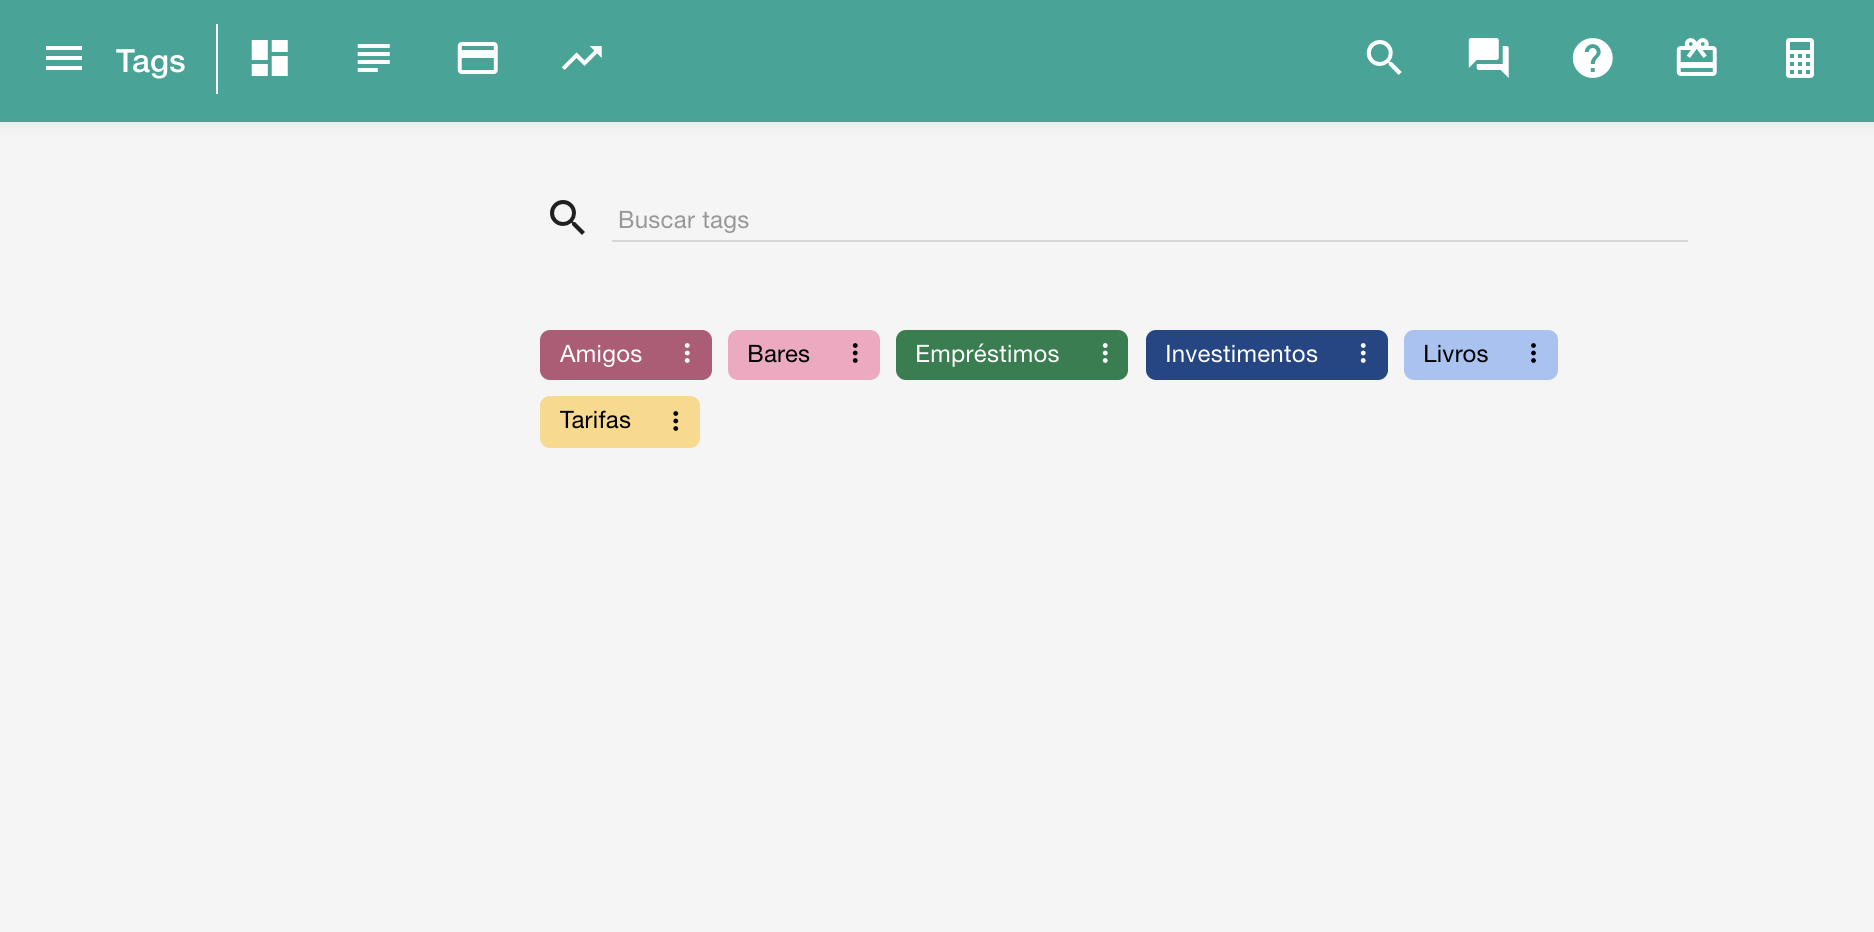Click the top bar search icon
The width and height of the screenshot is (1874, 932).
pyautogui.click(x=1384, y=59)
